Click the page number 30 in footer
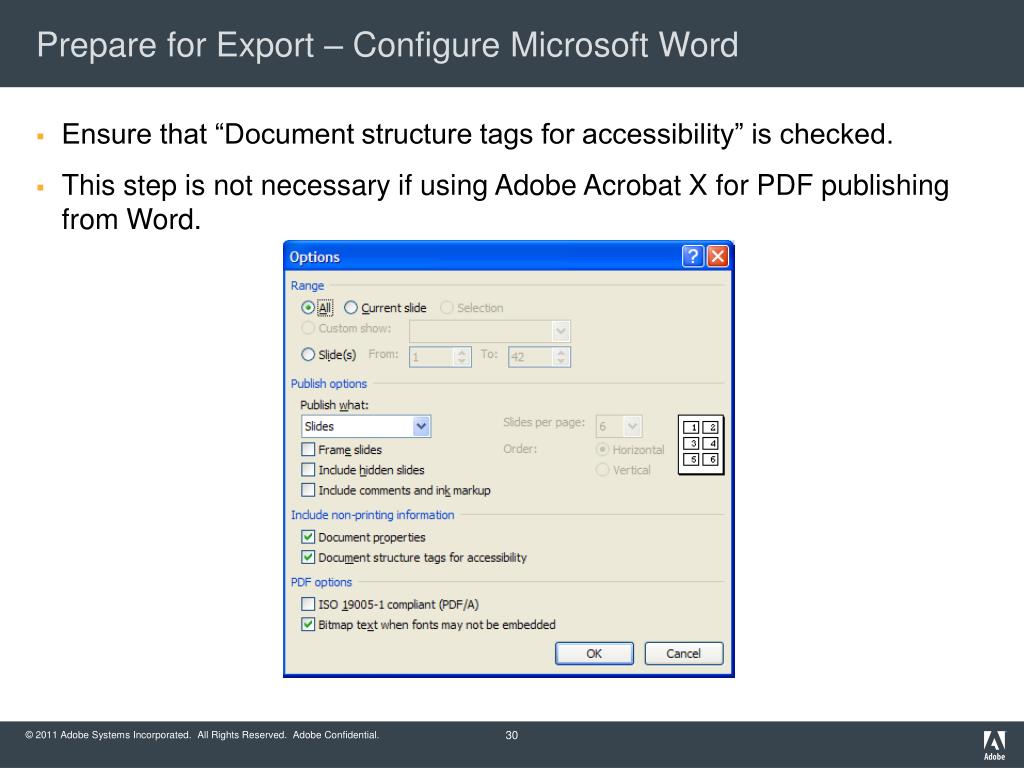 pyautogui.click(x=511, y=735)
